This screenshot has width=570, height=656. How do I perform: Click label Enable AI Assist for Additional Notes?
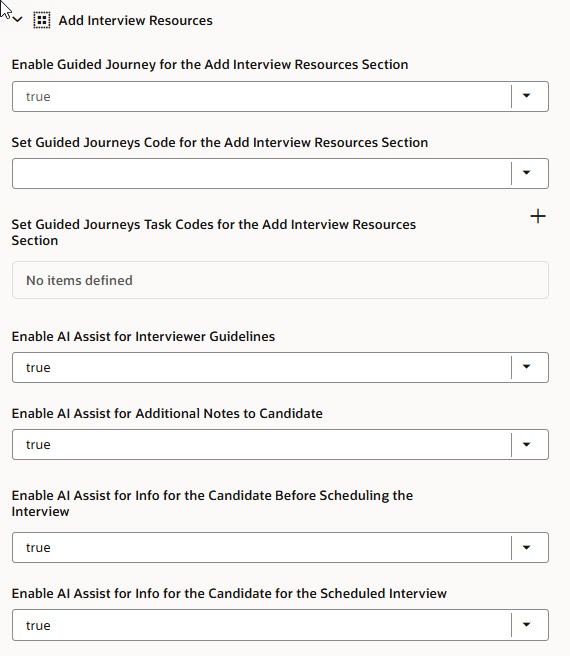(x=167, y=413)
